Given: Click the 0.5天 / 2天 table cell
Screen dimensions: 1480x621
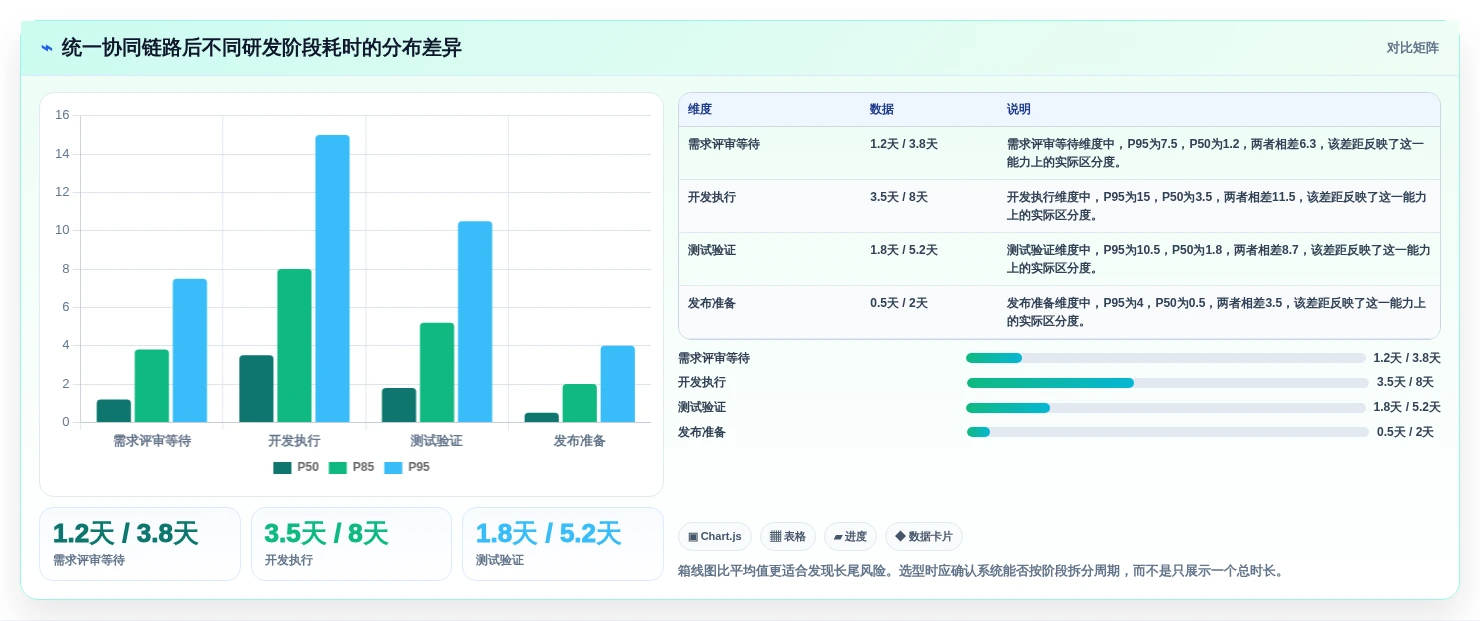Looking at the screenshot, I should pyautogui.click(x=929, y=312).
